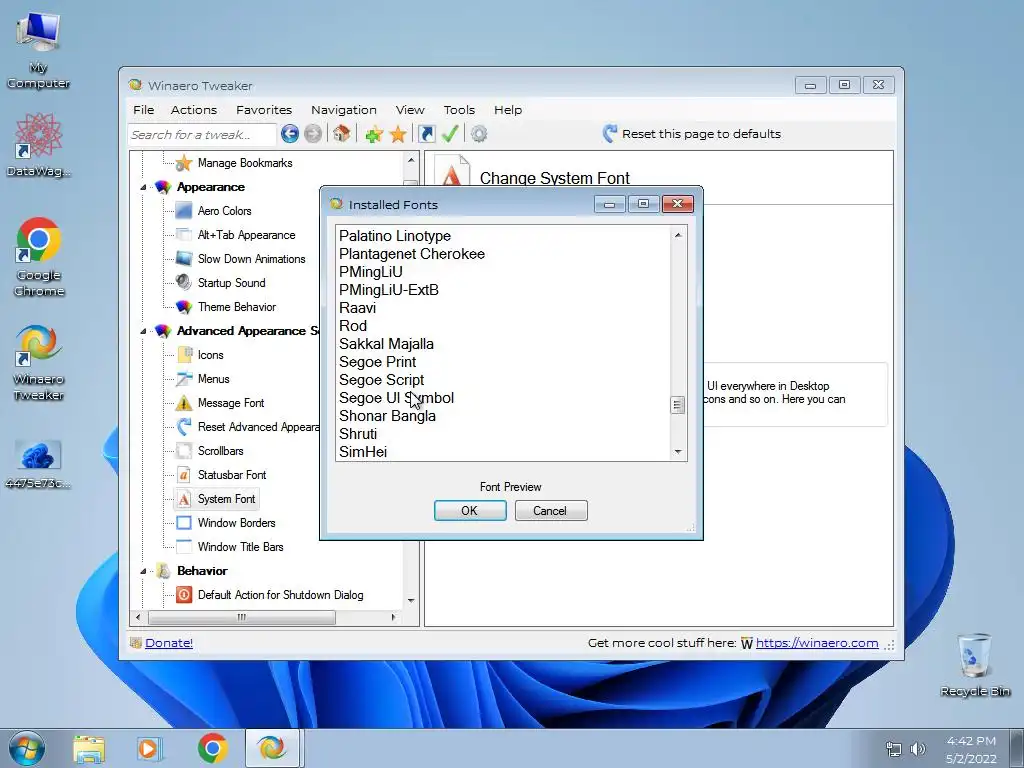Click Reset this page to defaults
1024x768 pixels.
[x=692, y=134]
